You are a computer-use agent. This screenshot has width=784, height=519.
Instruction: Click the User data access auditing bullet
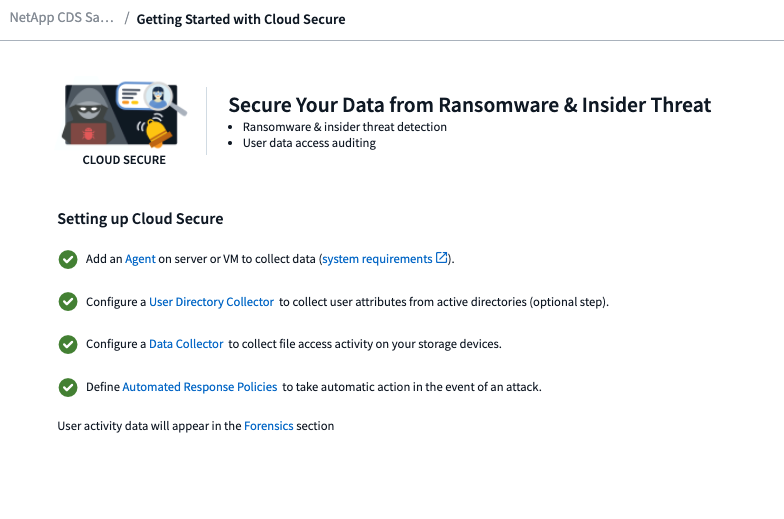pyautogui.click(x=309, y=143)
